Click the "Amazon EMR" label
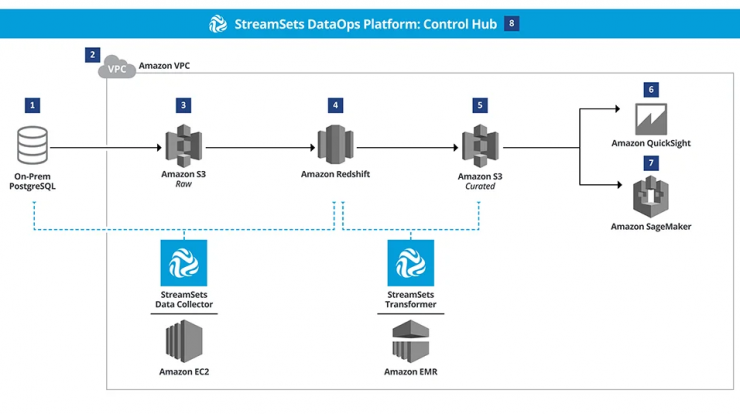The height and width of the screenshot is (414, 740). coord(411,372)
